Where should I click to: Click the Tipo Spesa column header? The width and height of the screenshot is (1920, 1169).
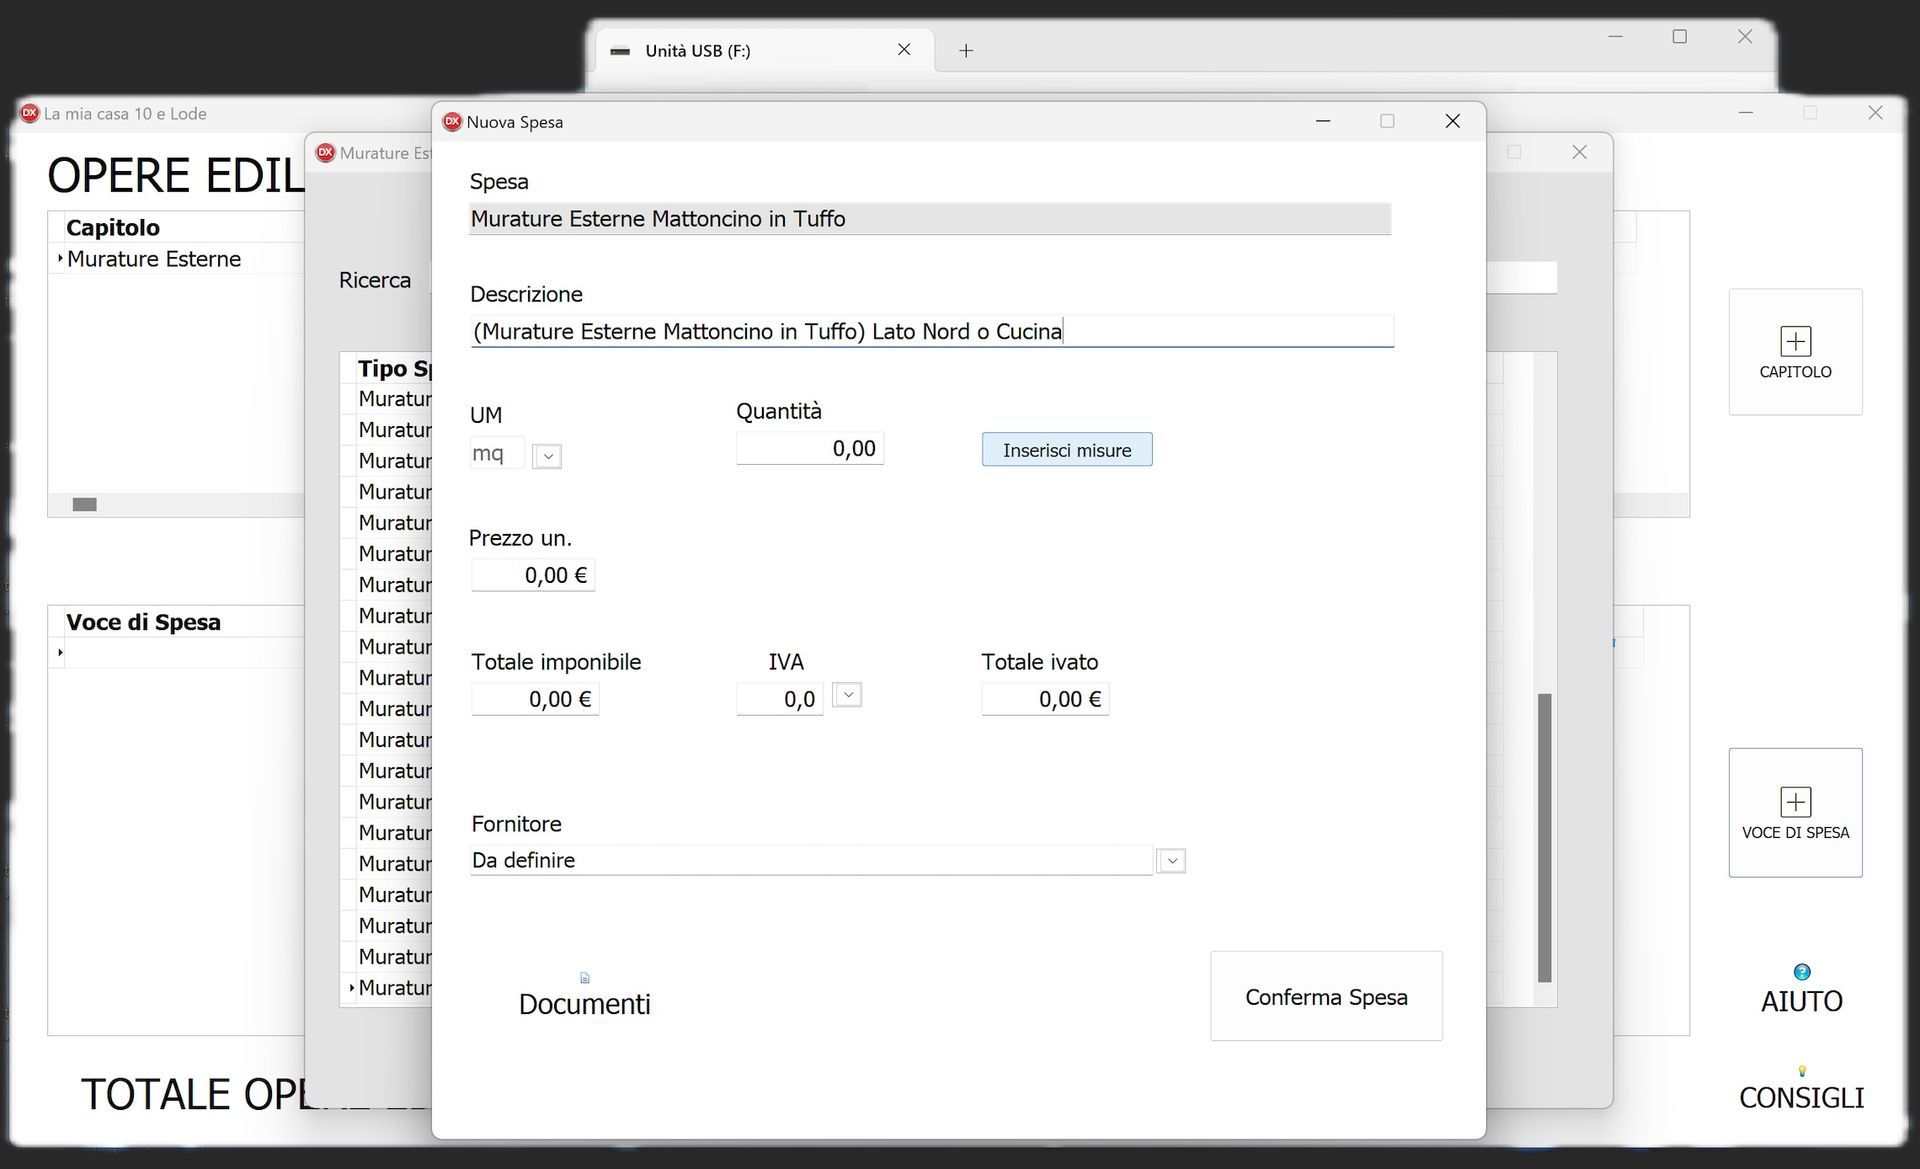tap(395, 368)
